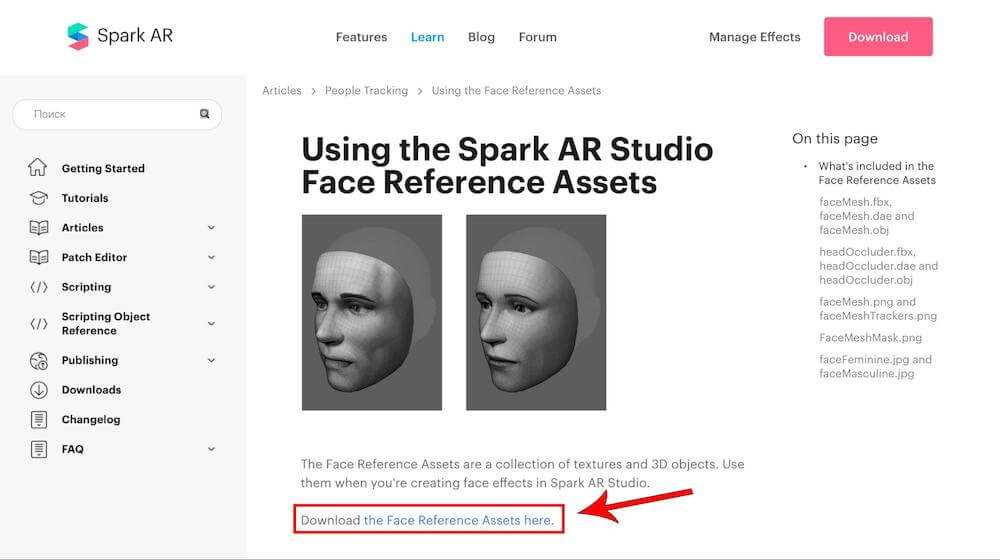Click the search magnifier icon
The image size is (1000, 560).
[x=205, y=114]
